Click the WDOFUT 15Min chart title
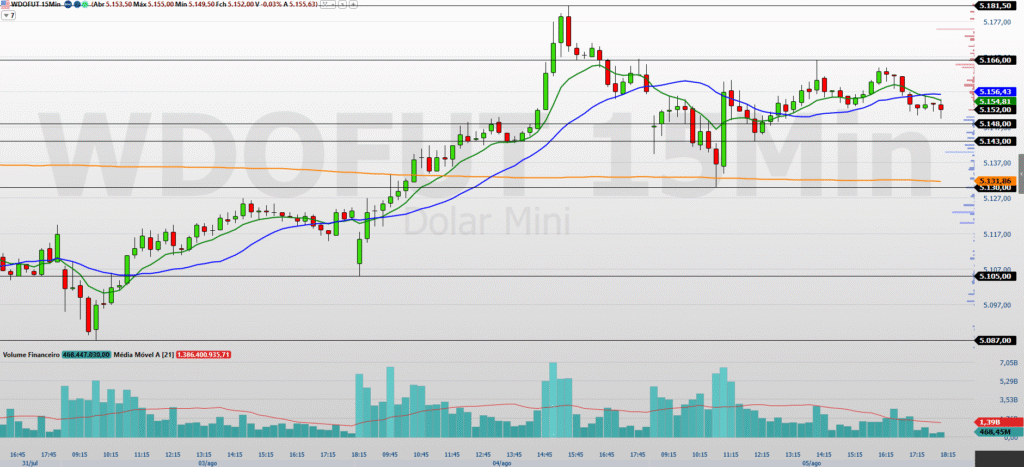This screenshot has width=1024, height=467. tap(35, 5)
